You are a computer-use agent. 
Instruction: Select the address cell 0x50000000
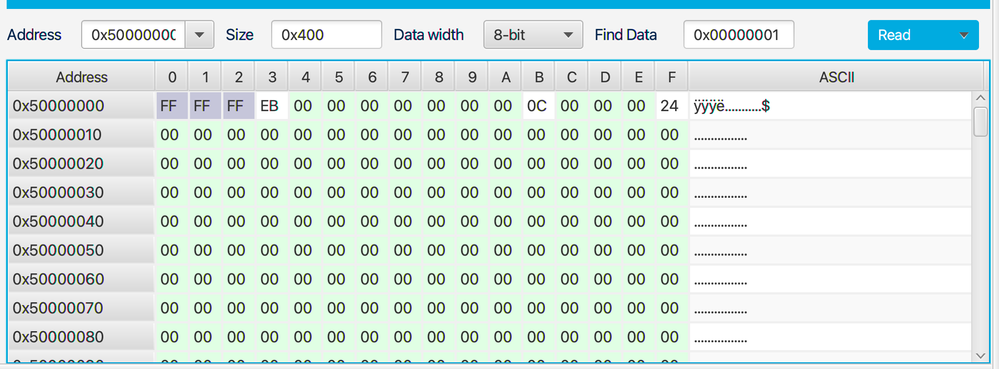(x=82, y=106)
